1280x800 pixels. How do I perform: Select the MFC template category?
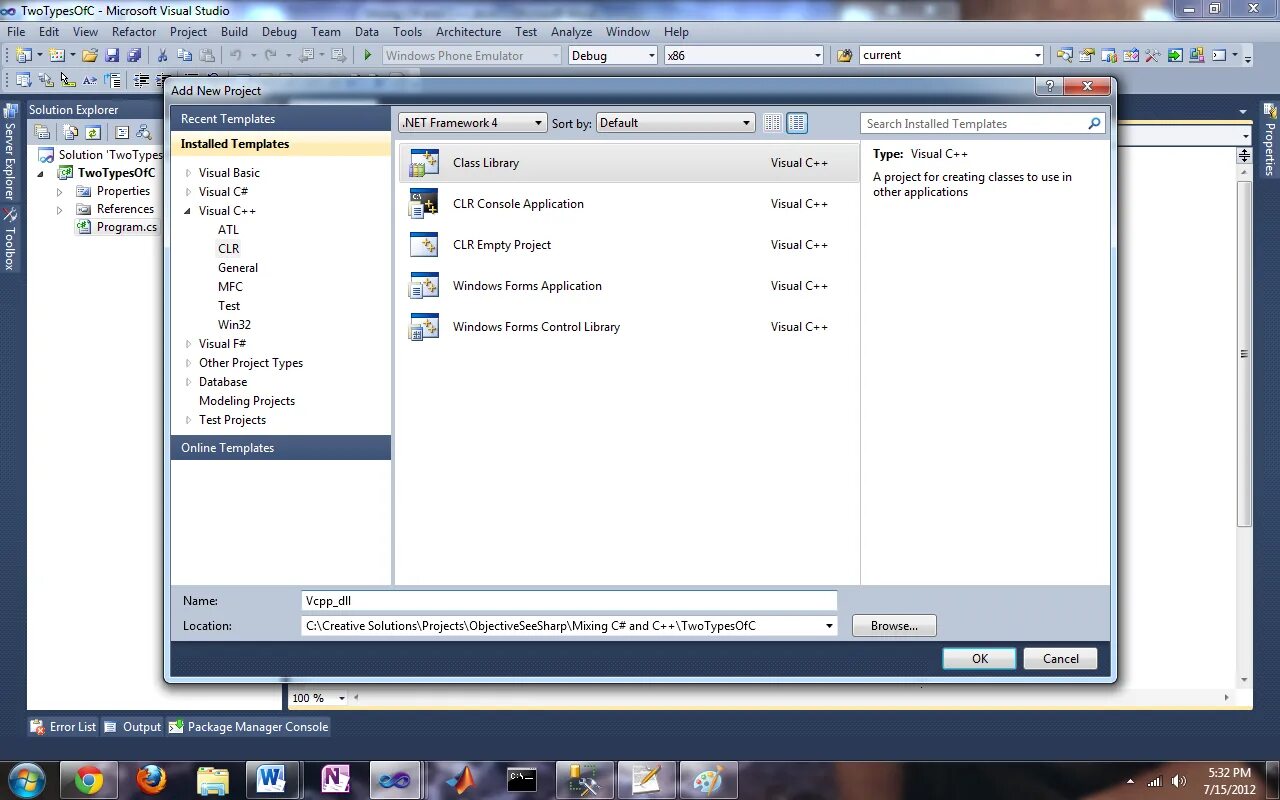click(230, 287)
